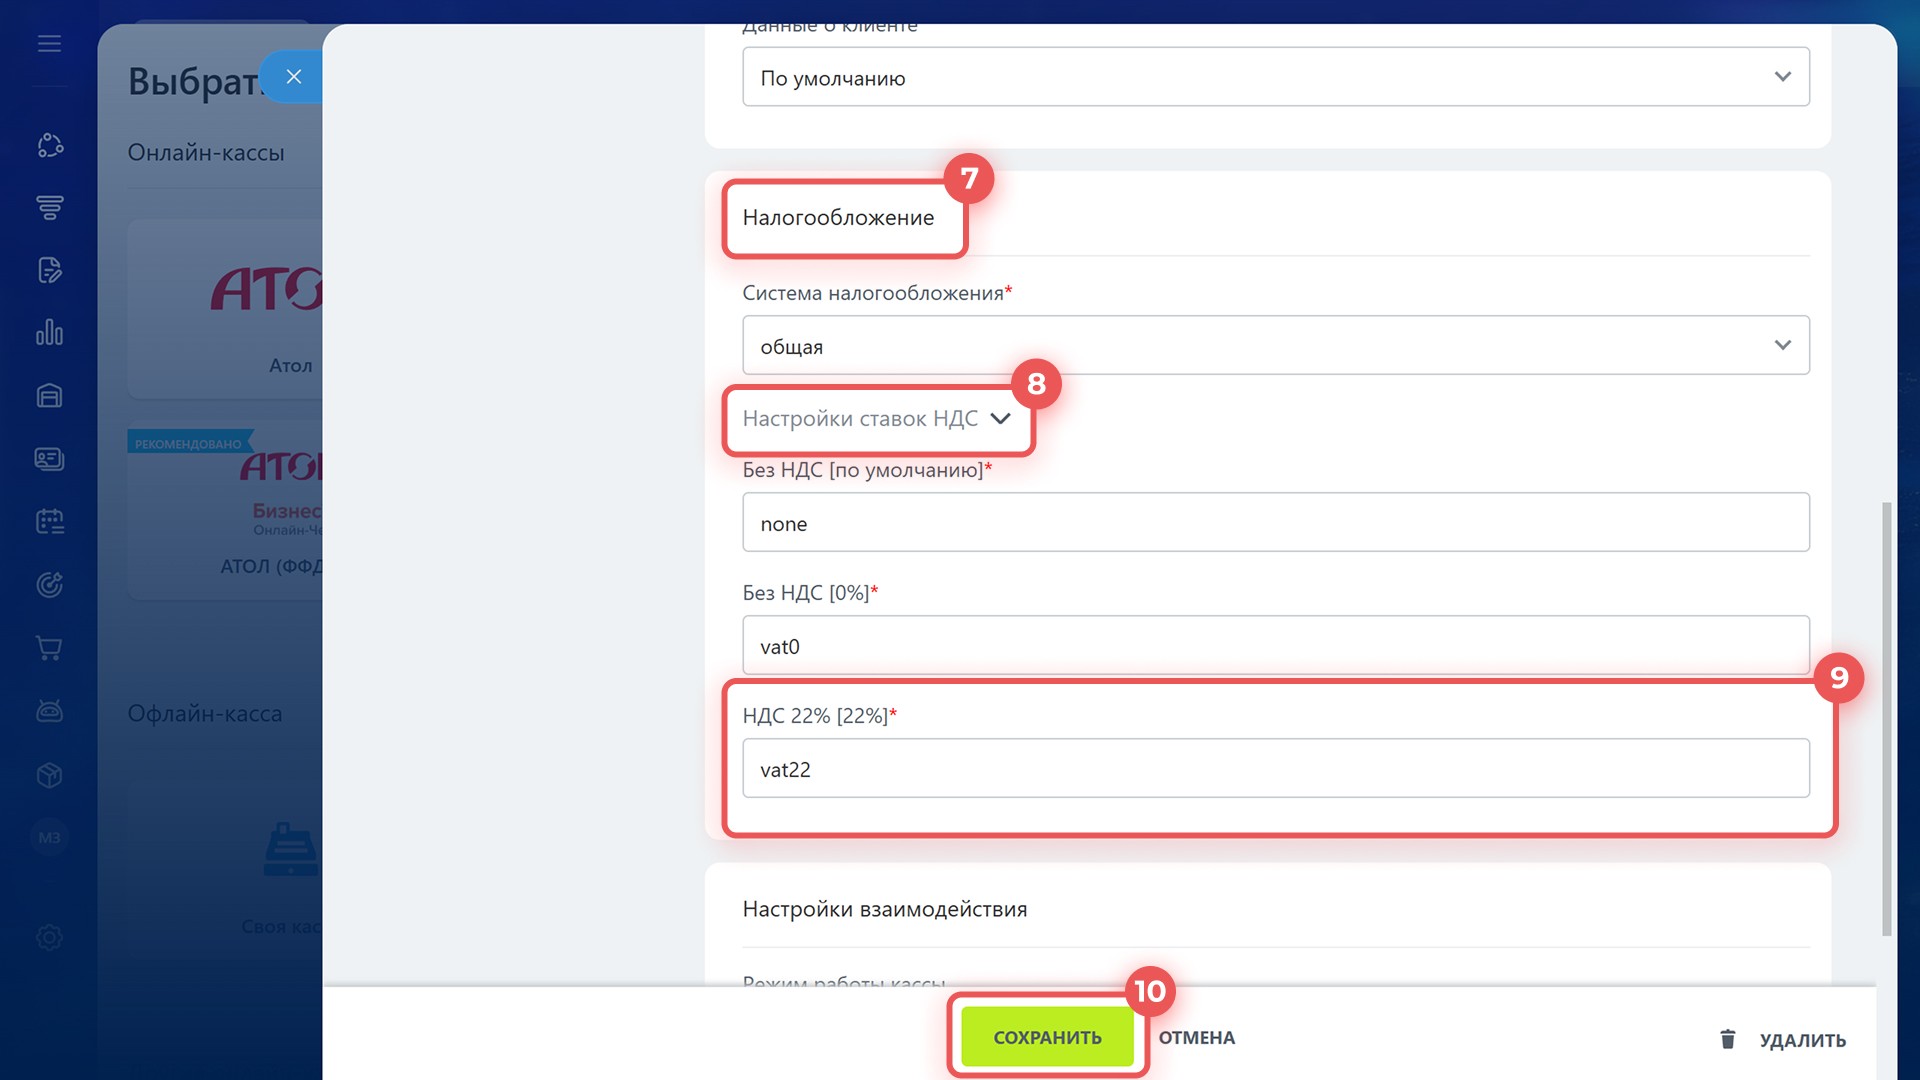Click the funnel icon in sidebar
The height and width of the screenshot is (1080, 1920).
[49, 207]
